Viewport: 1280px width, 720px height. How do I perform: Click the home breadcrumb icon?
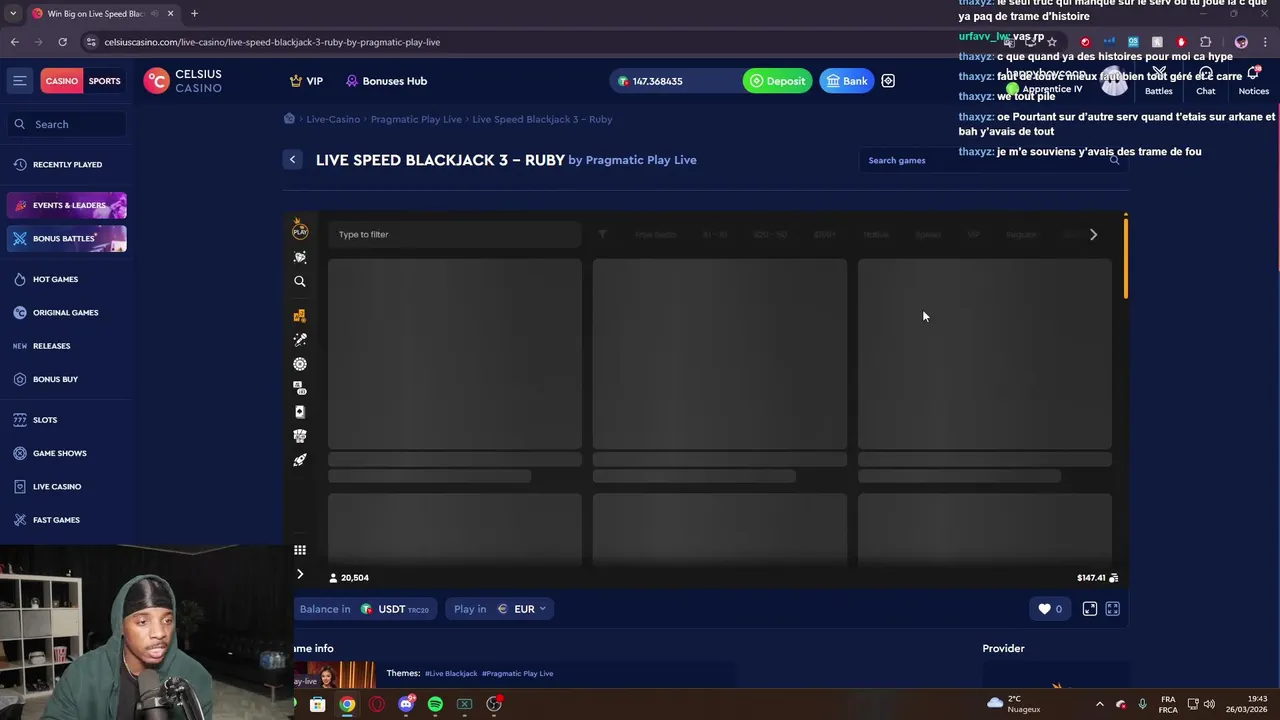[289, 119]
